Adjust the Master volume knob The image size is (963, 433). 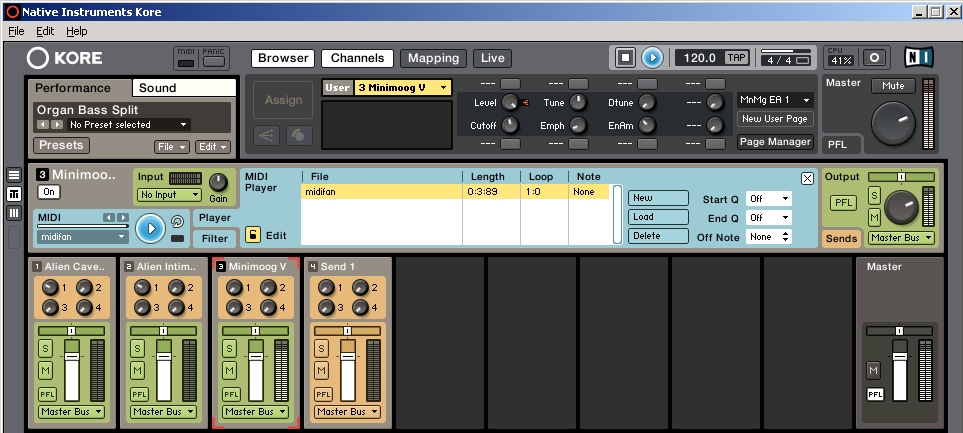pyautogui.click(x=892, y=122)
